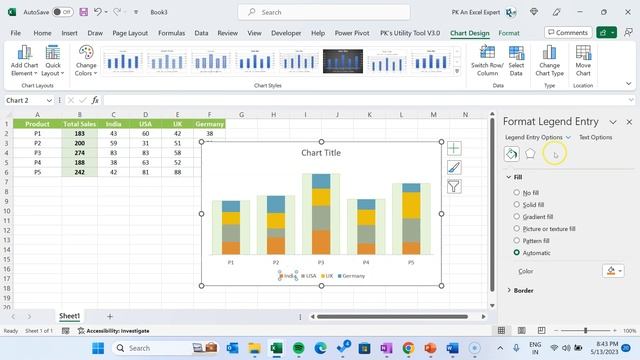Open Excel from the taskbar
The image size is (640, 360).
(276, 348)
